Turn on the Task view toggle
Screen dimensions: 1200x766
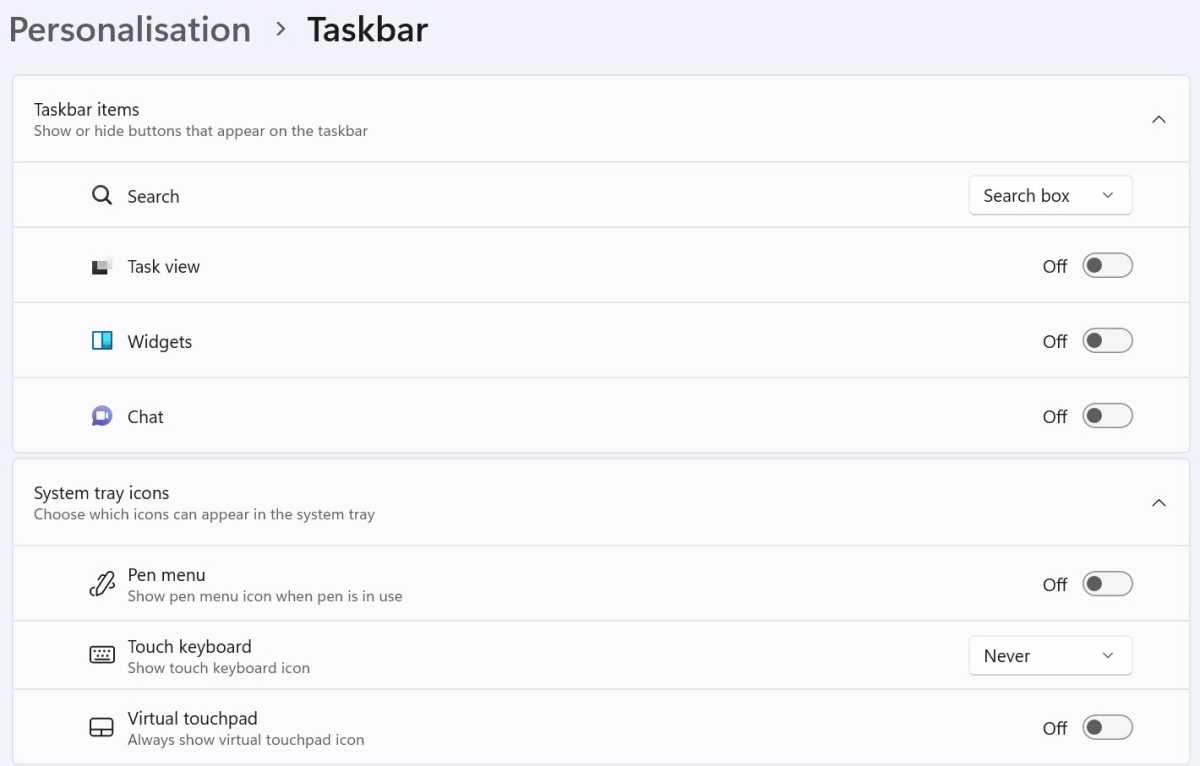(x=1107, y=266)
